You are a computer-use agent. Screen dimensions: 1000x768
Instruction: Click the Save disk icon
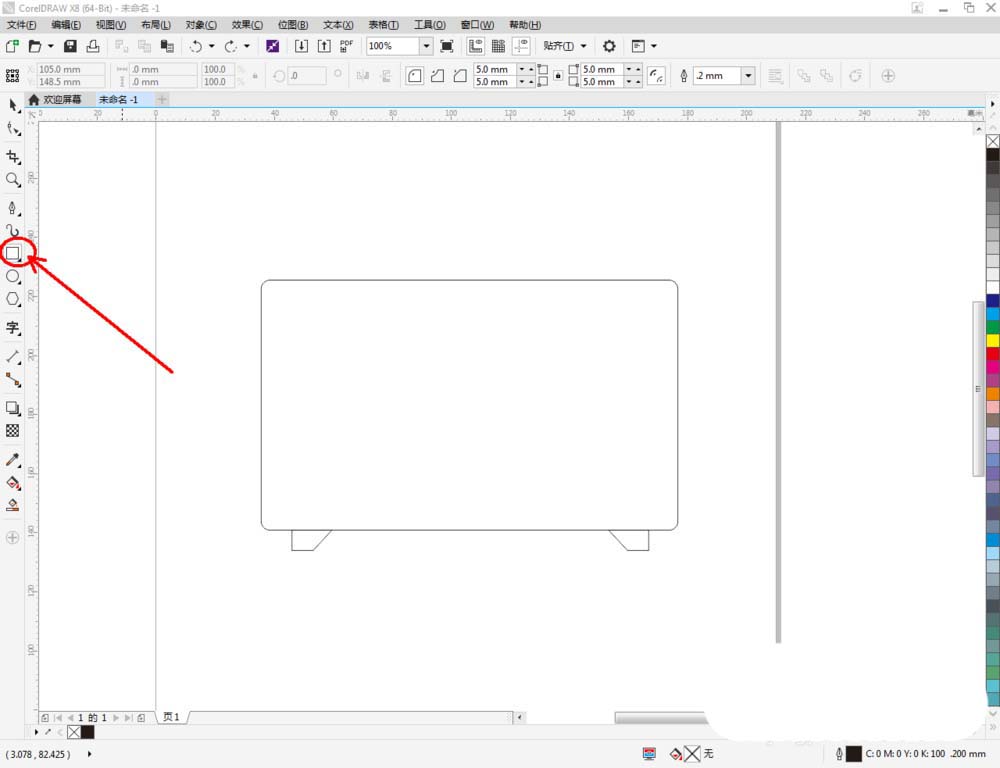[x=70, y=46]
